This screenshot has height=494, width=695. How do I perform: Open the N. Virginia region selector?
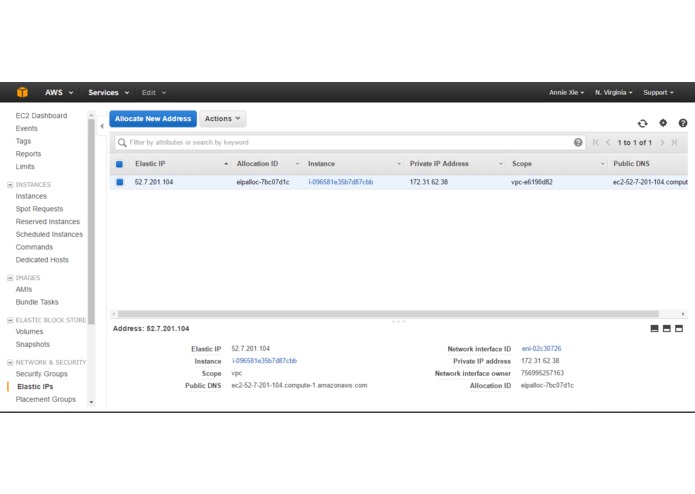613,92
